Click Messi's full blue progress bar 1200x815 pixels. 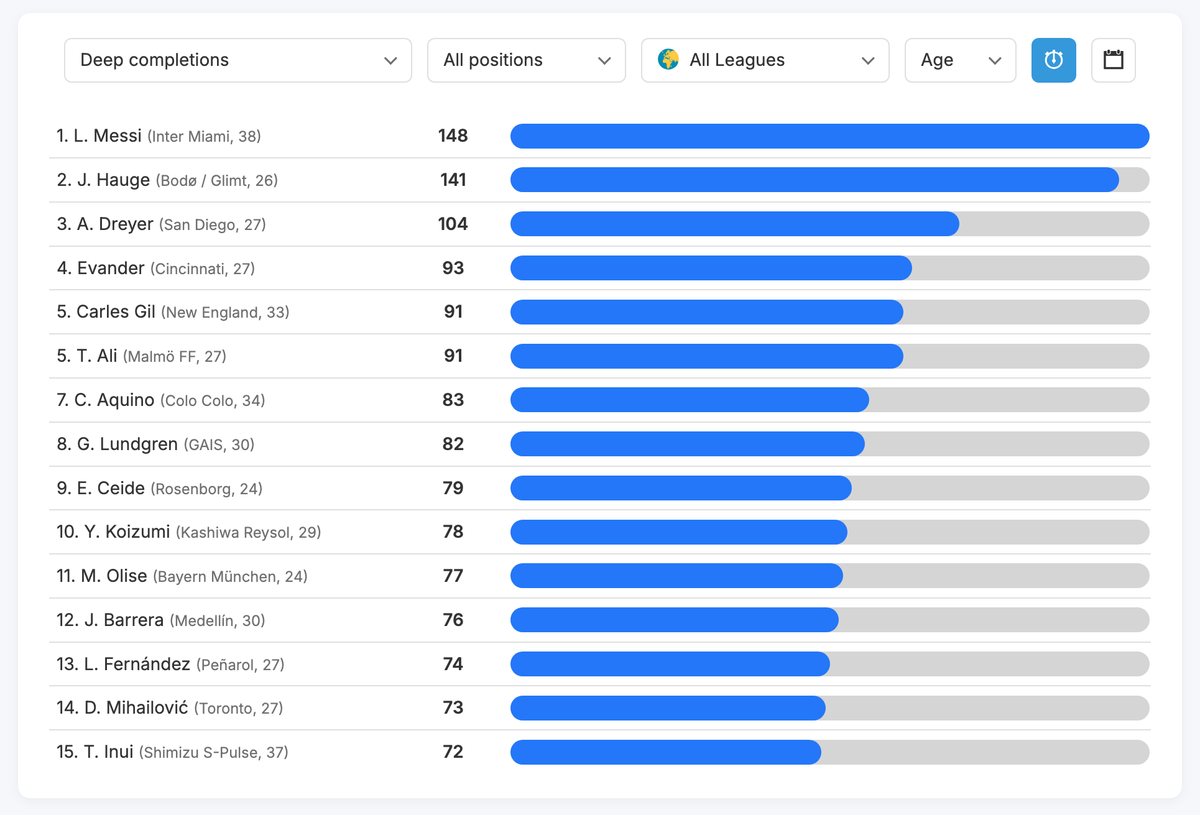pos(829,135)
